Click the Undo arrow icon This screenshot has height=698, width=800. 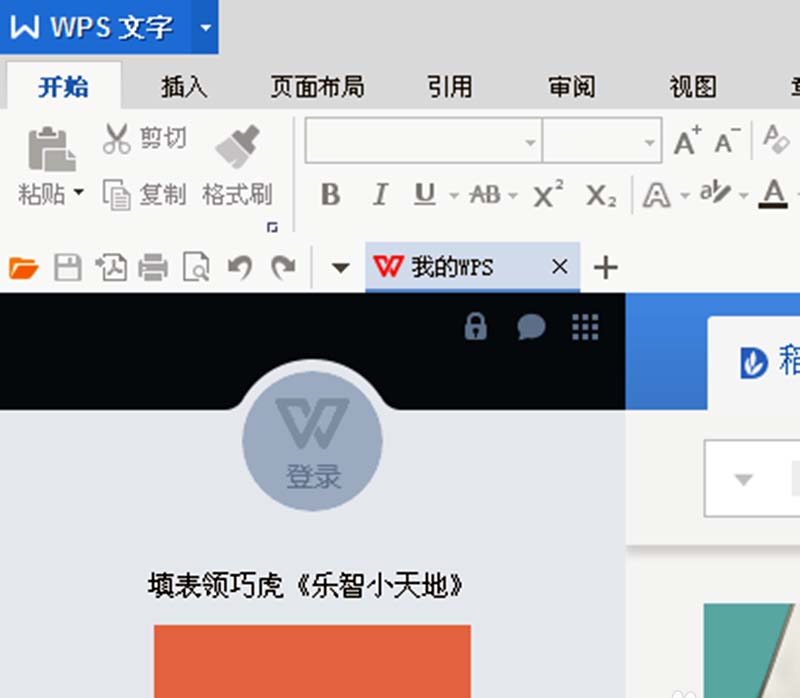tap(240, 267)
